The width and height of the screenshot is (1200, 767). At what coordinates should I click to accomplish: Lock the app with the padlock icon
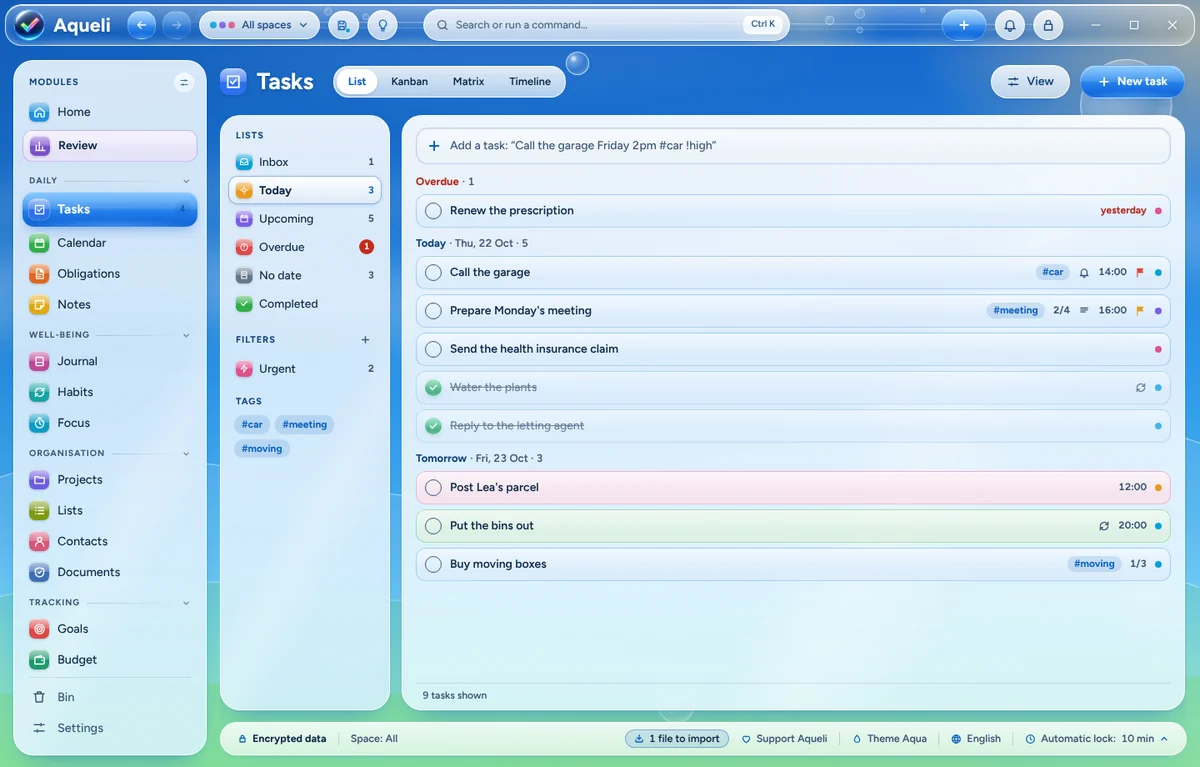(1048, 25)
